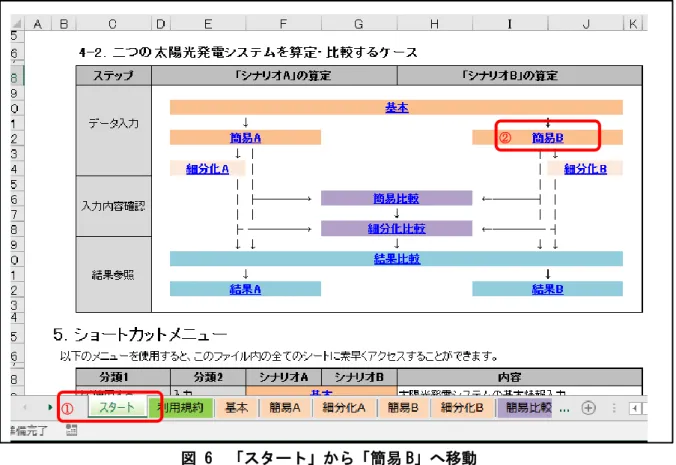Show more sheet tabs via ellipsis

pos(564,409)
